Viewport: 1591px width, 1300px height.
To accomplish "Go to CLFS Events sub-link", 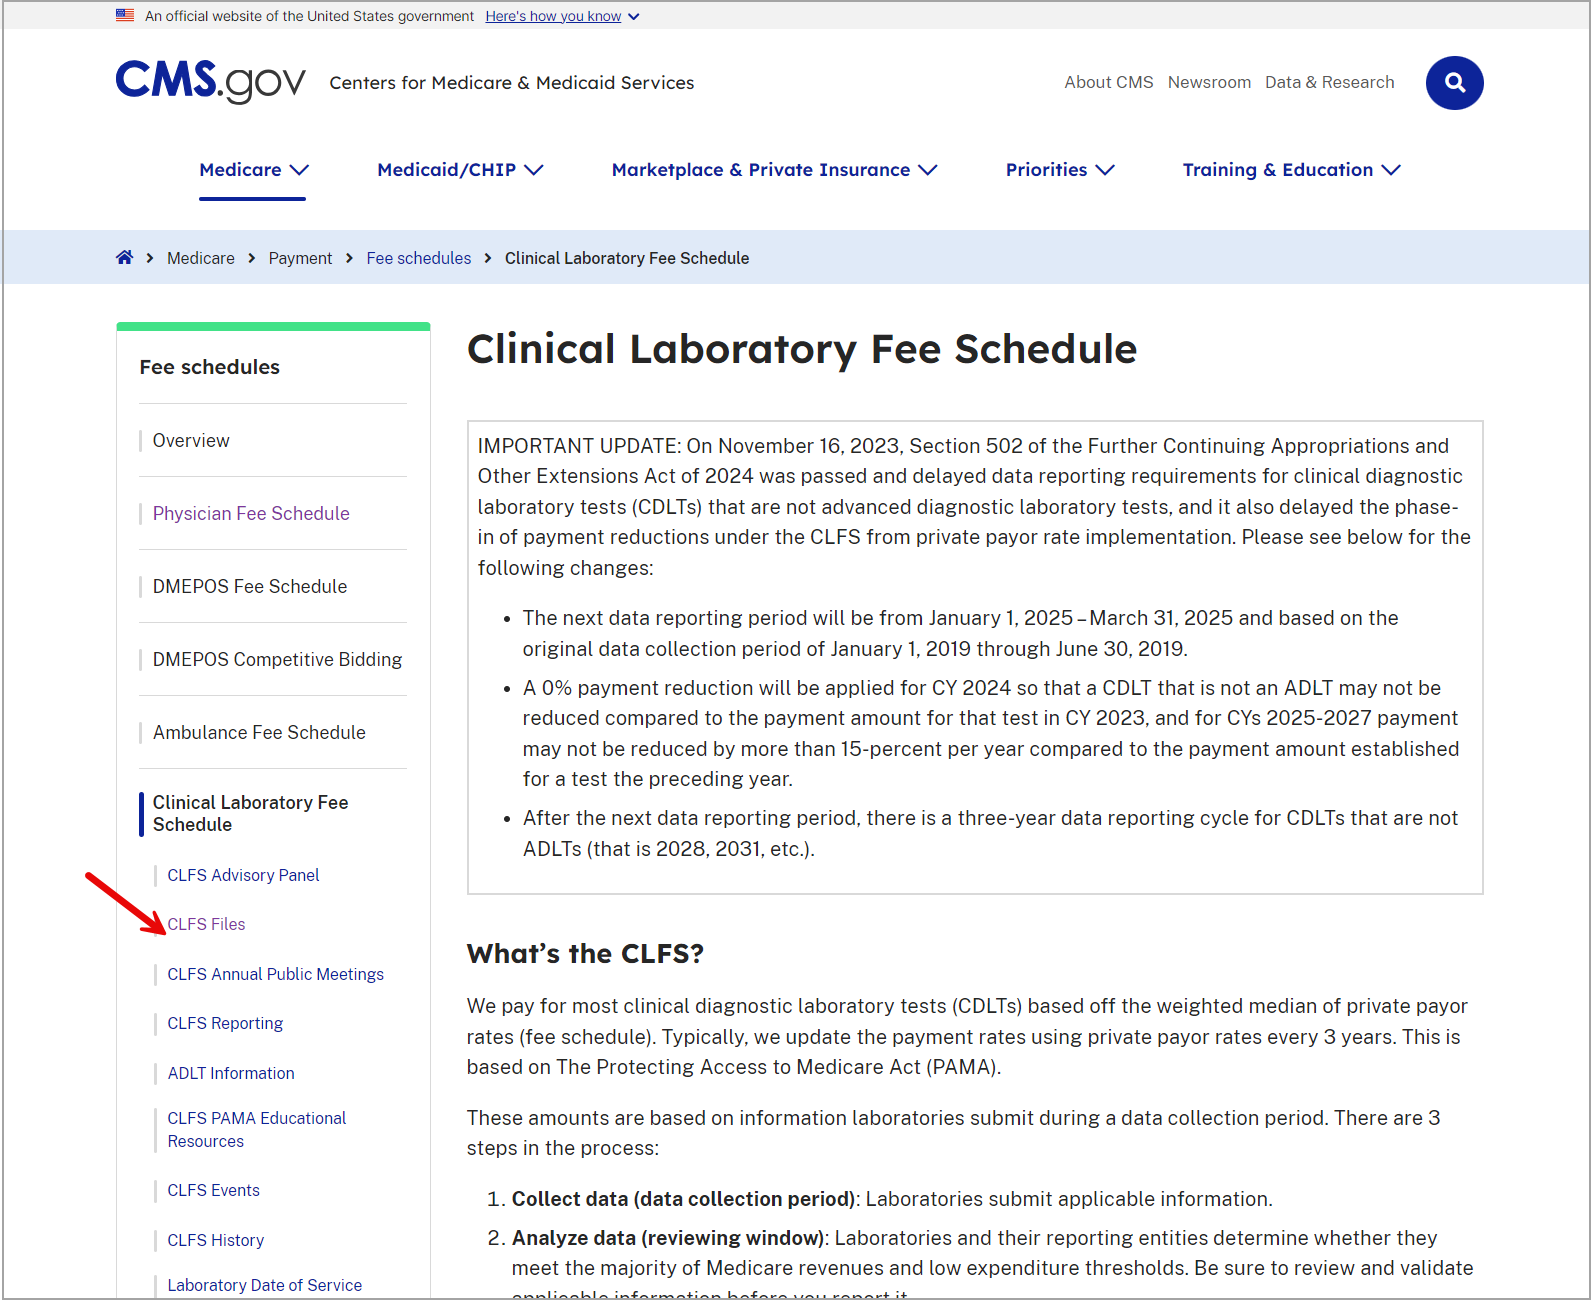I will [x=214, y=1191].
